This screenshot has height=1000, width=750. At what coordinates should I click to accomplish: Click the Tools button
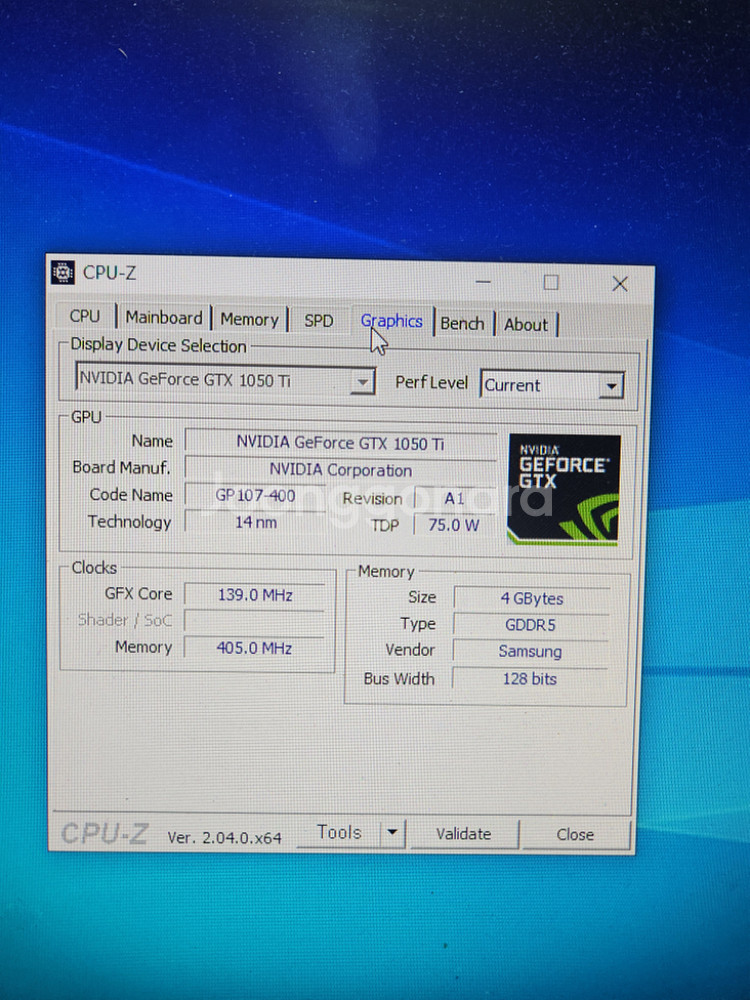click(x=339, y=832)
